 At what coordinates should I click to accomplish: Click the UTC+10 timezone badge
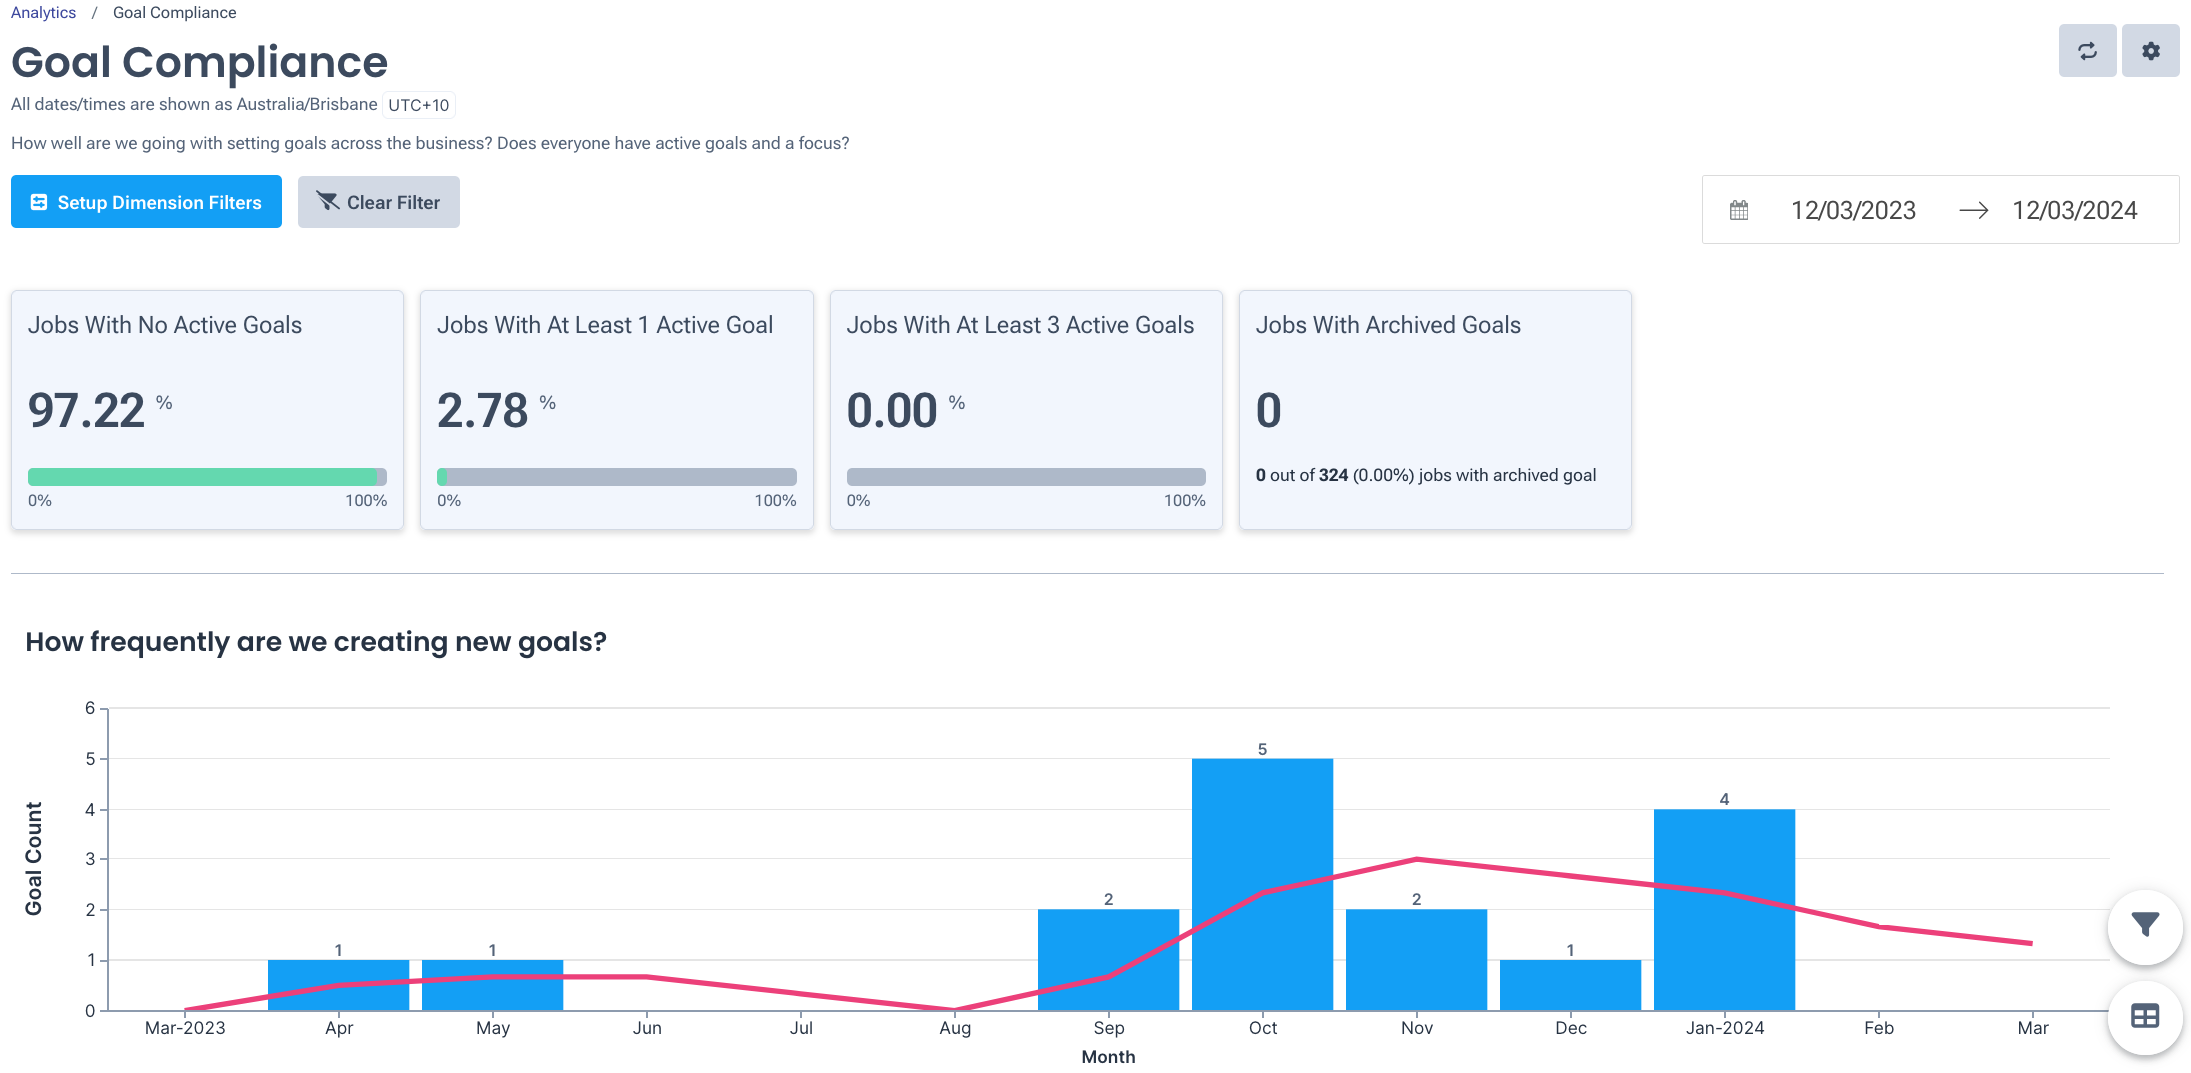coord(418,104)
